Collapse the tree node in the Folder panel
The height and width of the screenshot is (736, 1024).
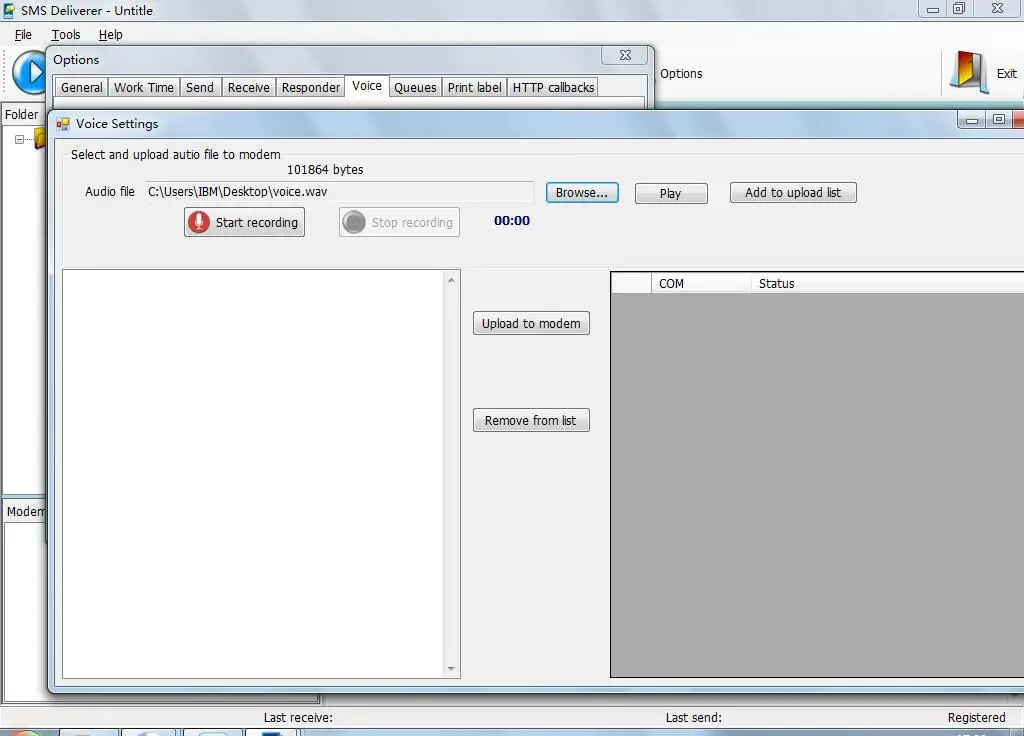coord(19,139)
